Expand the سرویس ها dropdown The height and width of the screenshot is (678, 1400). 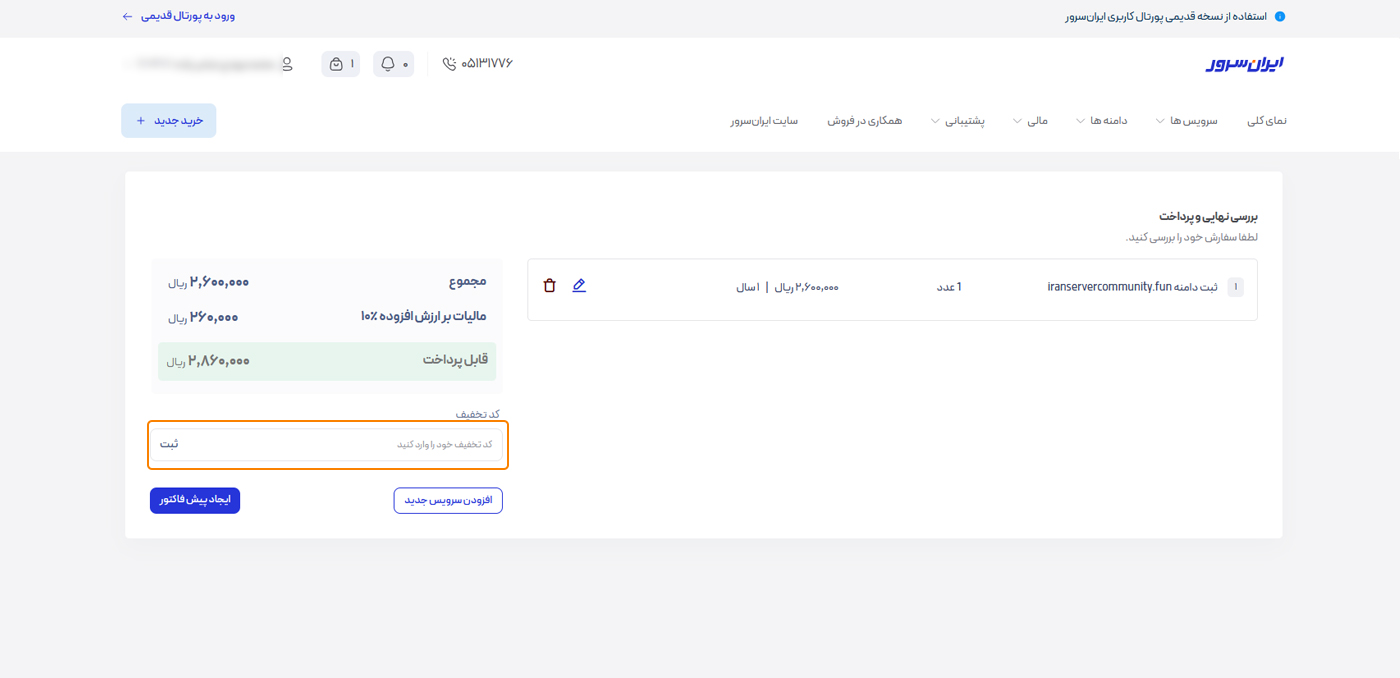pos(1188,120)
